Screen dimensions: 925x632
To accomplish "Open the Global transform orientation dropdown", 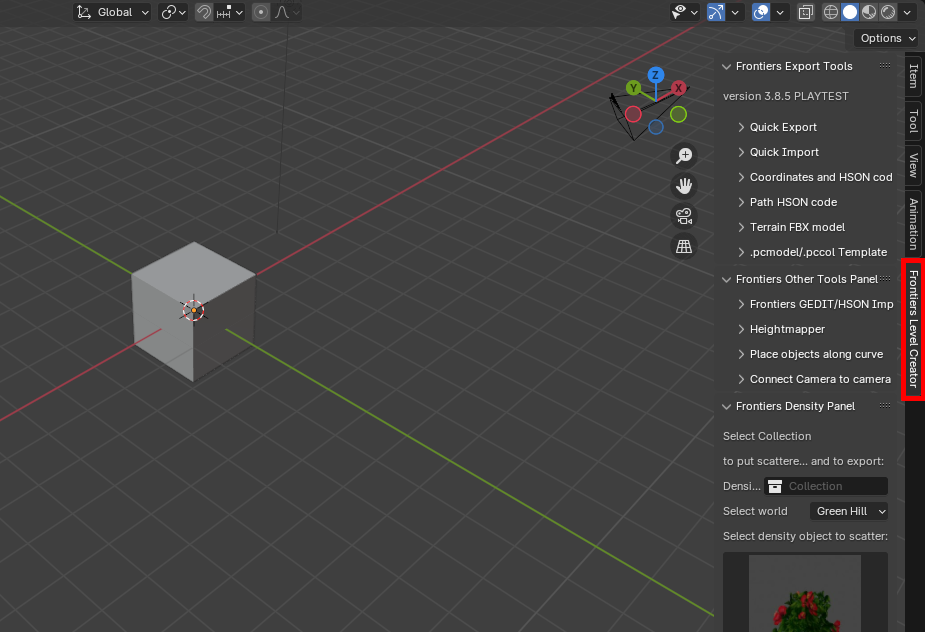I will click(112, 12).
